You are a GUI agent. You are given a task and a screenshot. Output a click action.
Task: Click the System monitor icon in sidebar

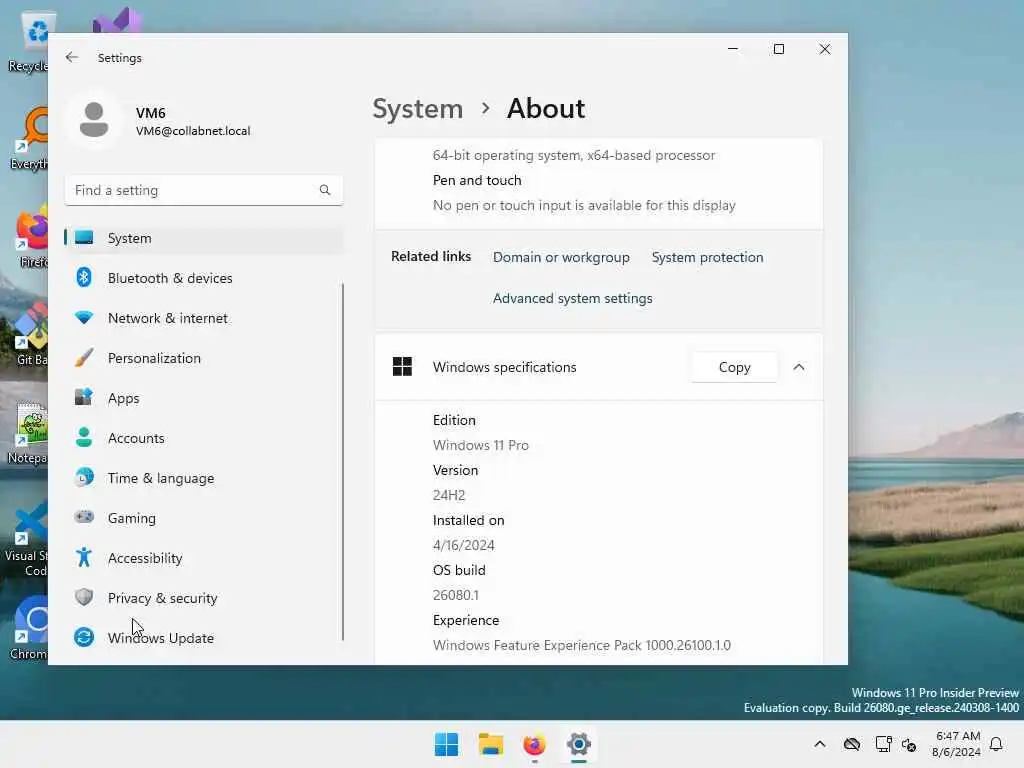(x=84, y=238)
